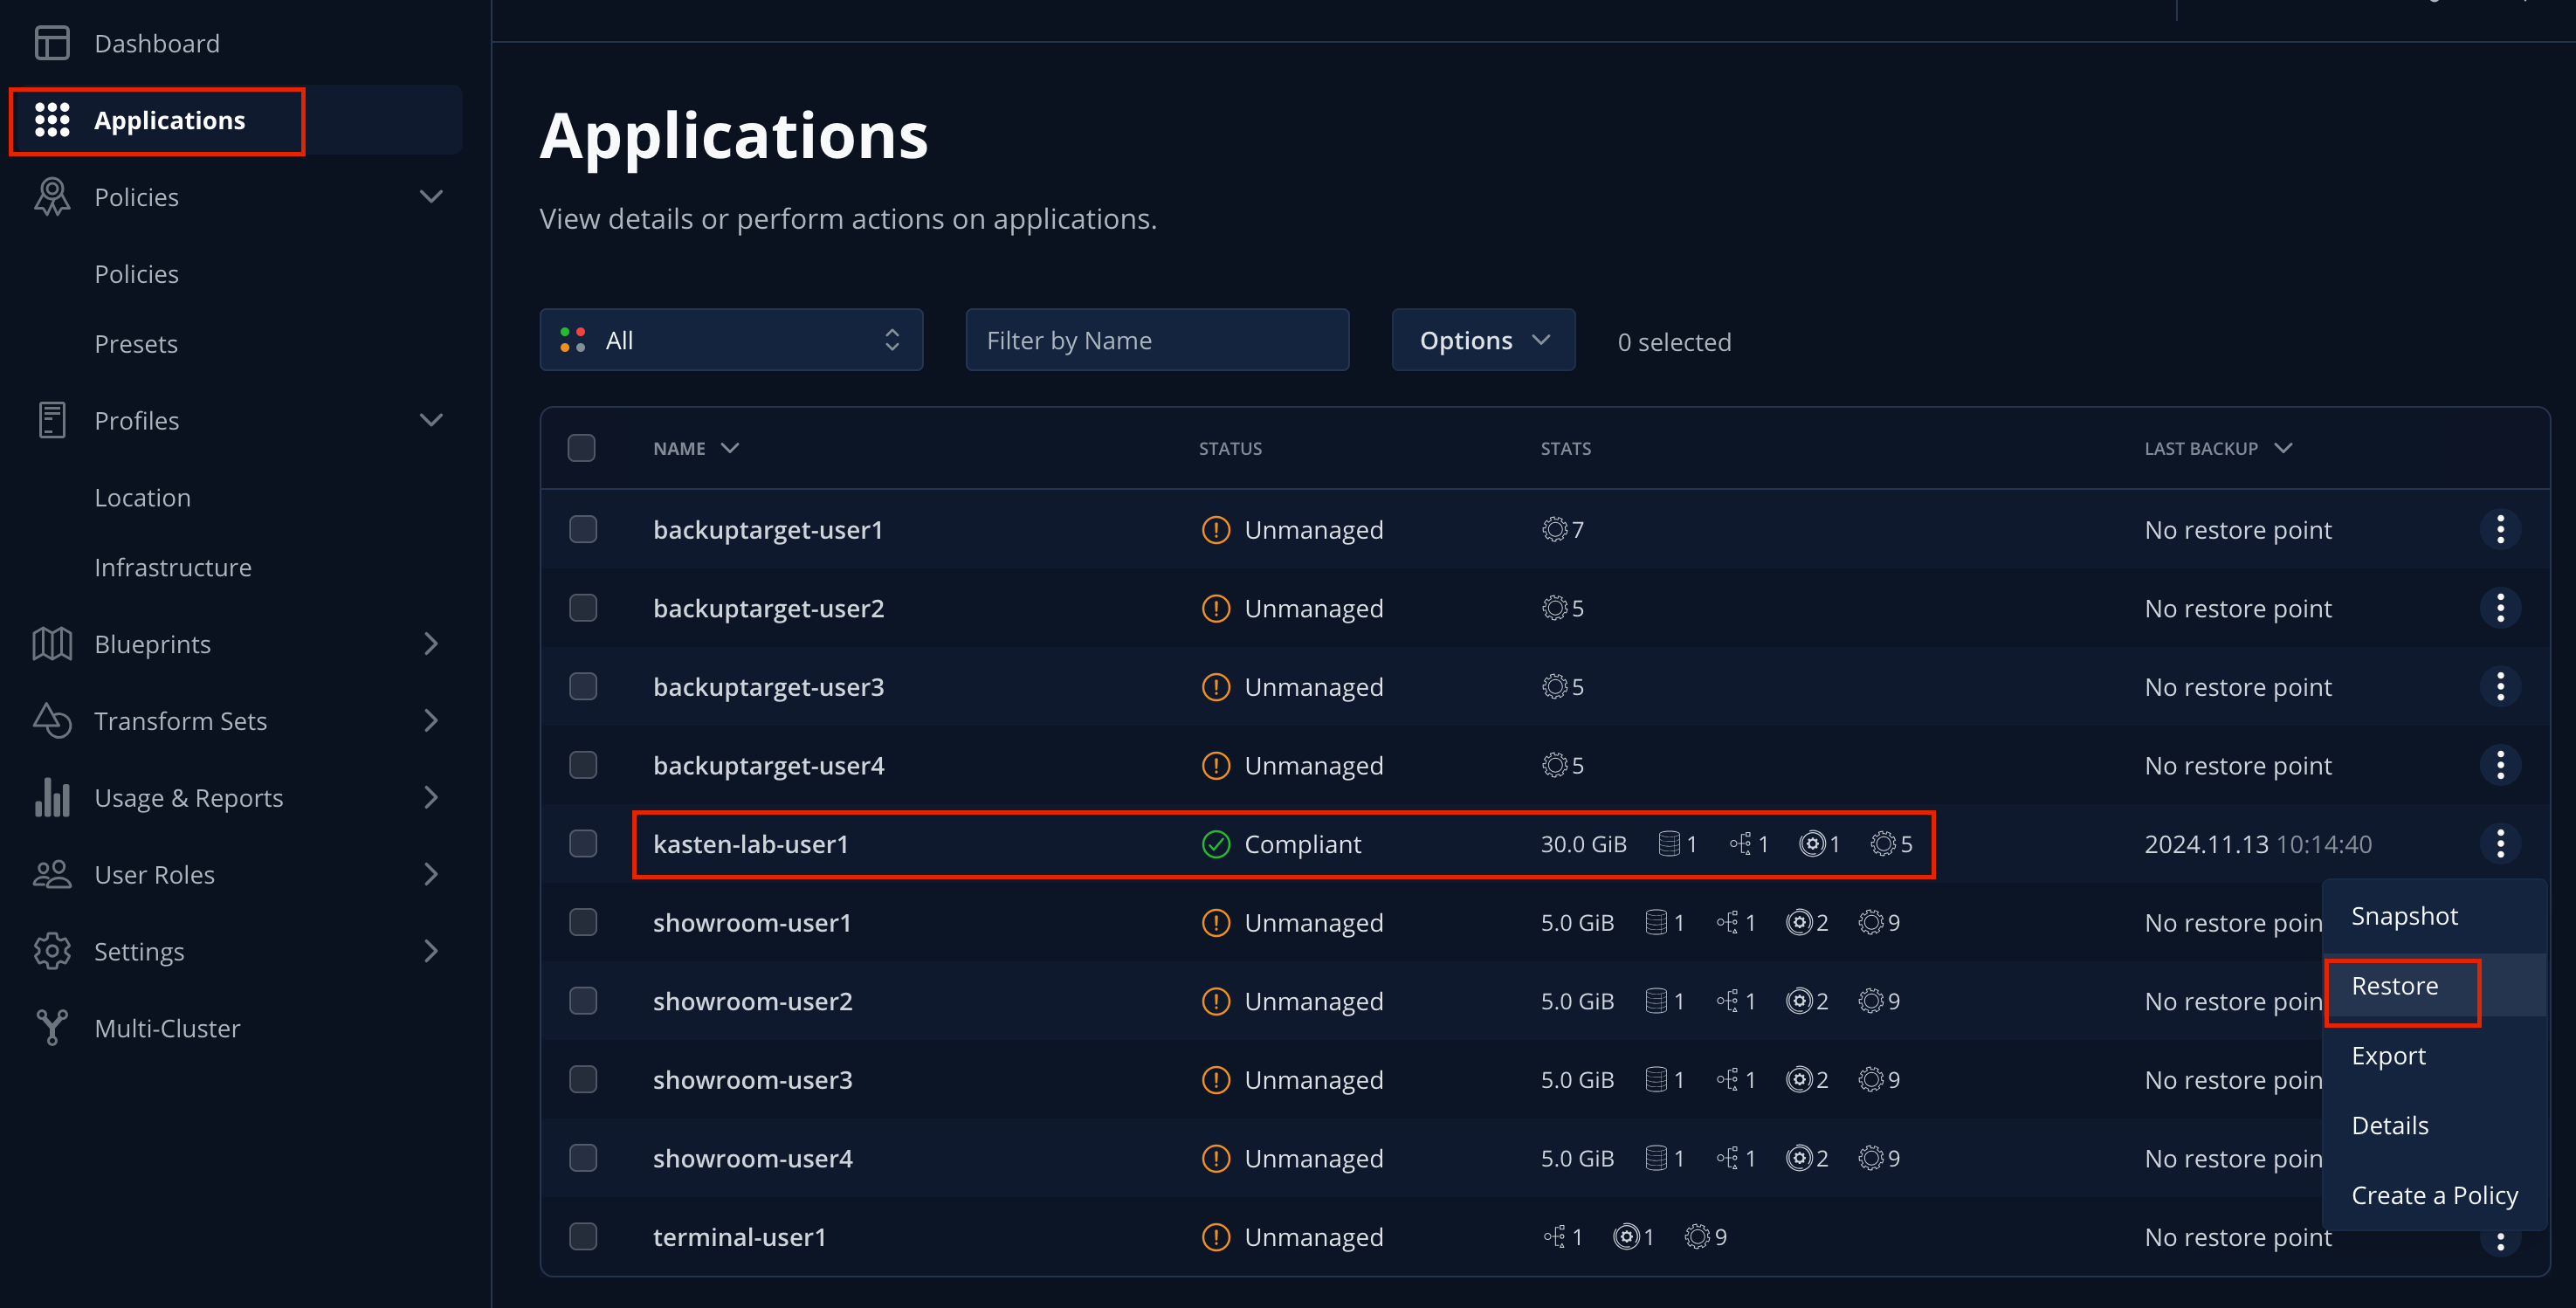Viewport: 2576px width, 1308px height.
Task: Click gear stat icon for backuptarget-user1
Action: click(x=1554, y=529)
